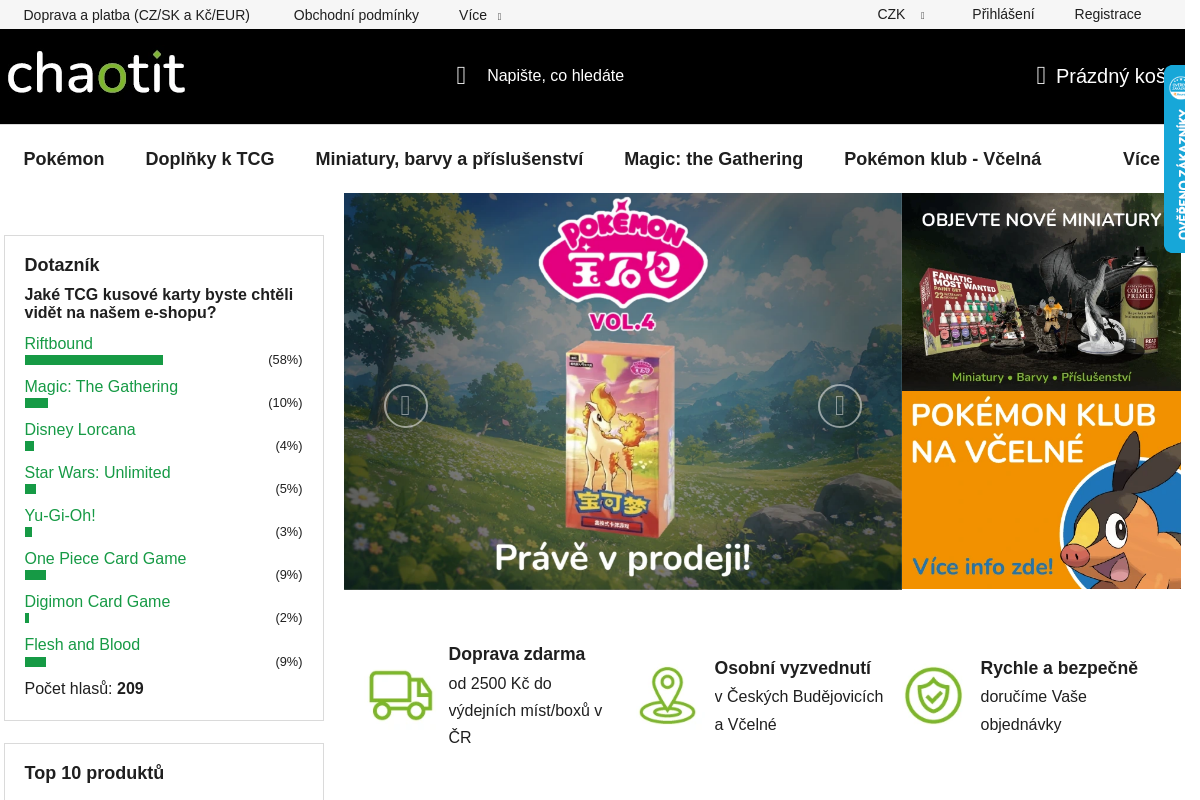1200x800 pixels.
Task: Click Přihlášení login link
Action: coord(1003,15)
